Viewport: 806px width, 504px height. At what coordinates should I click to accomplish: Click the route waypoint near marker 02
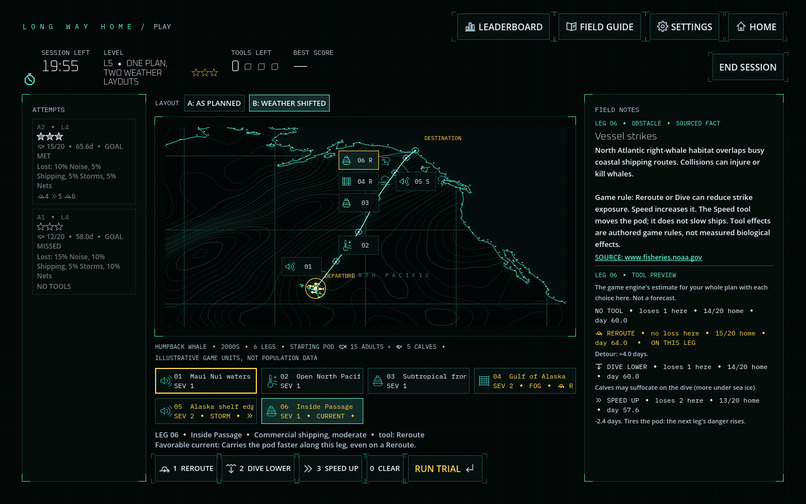point(358,232)
